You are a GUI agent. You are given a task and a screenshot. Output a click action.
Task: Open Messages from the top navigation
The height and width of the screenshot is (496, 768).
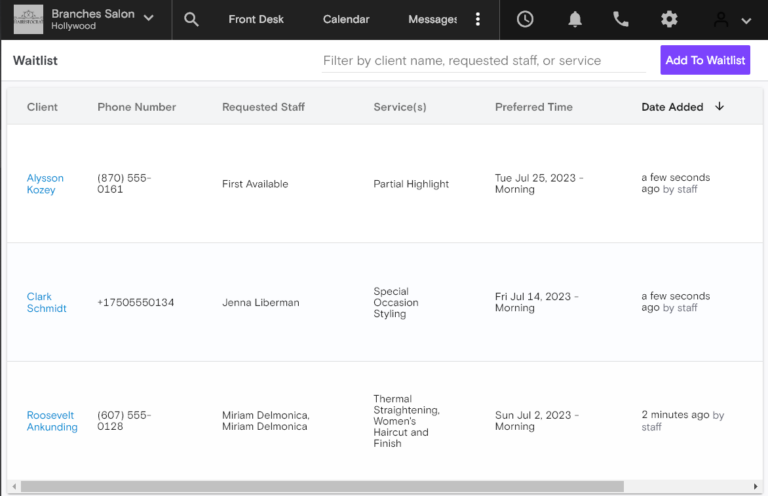tap(433, 20)
